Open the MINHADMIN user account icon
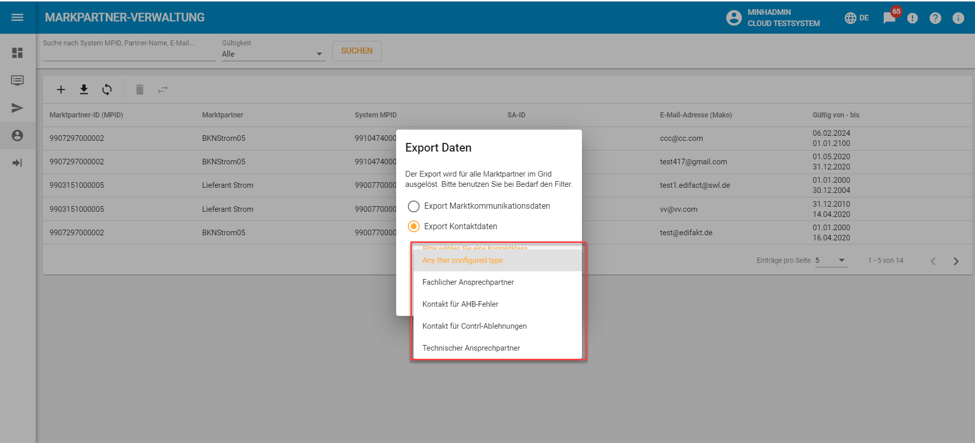 click(734, 18)
